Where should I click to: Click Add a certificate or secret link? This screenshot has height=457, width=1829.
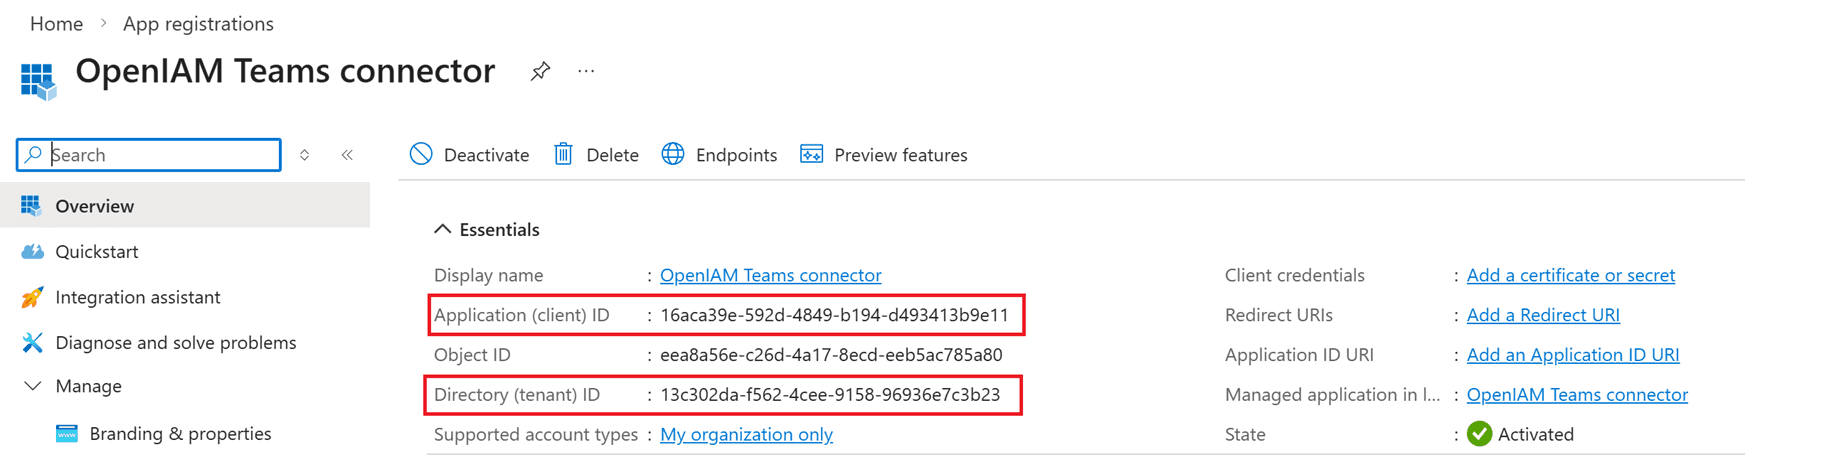click(x=1570, y=275)
